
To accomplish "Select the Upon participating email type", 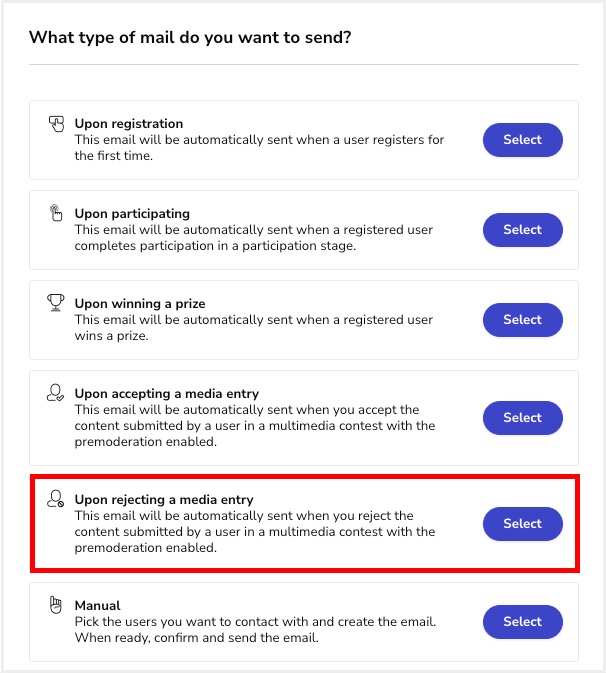I will click(523, 230).
